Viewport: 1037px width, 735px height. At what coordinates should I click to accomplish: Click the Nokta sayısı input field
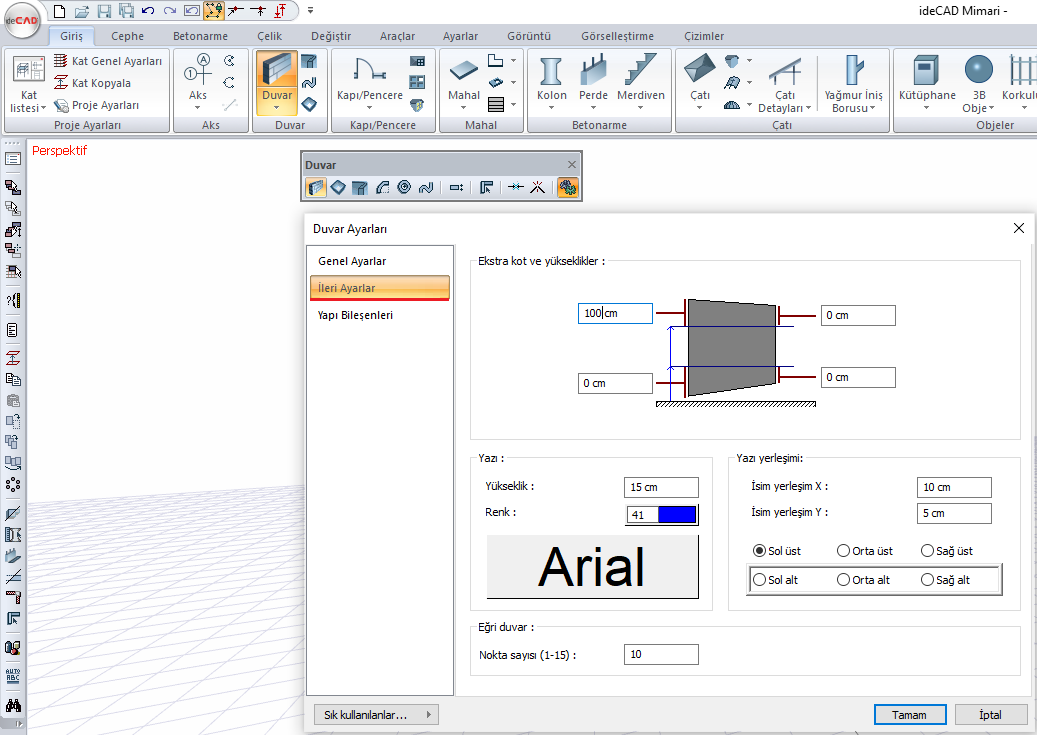(x=661, y=655)
